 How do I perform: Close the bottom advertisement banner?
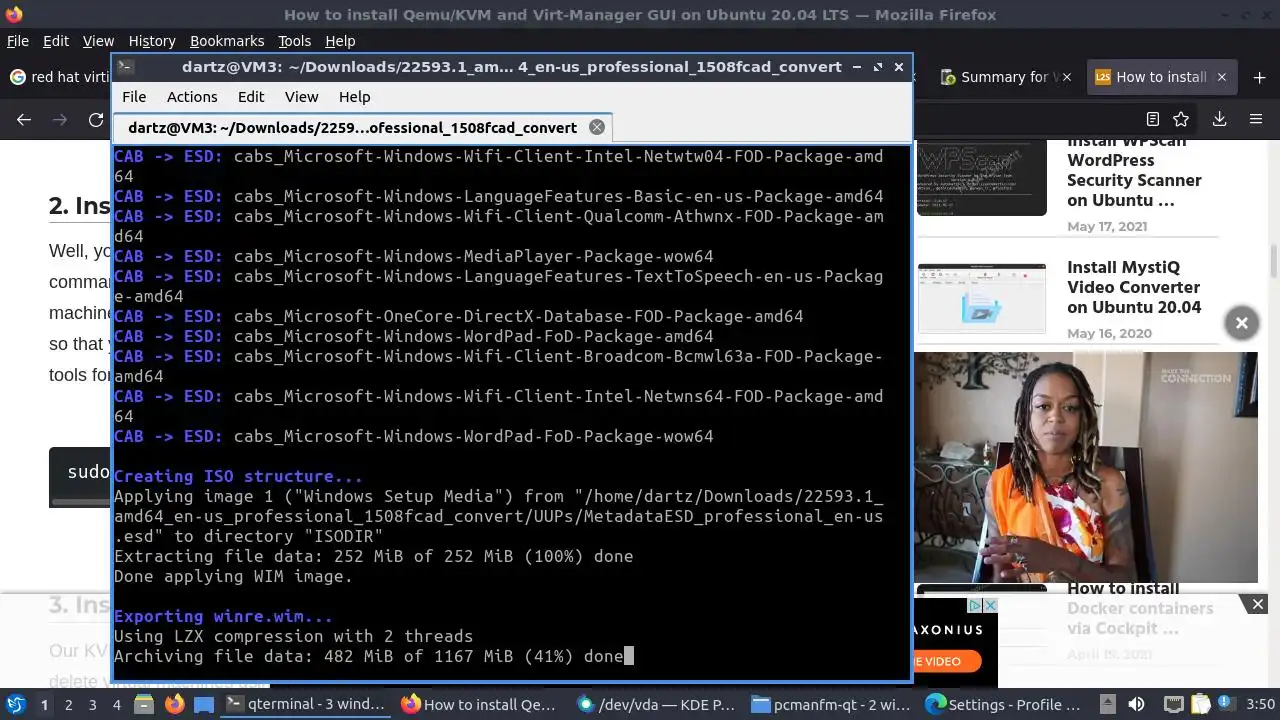[1258, 603]
